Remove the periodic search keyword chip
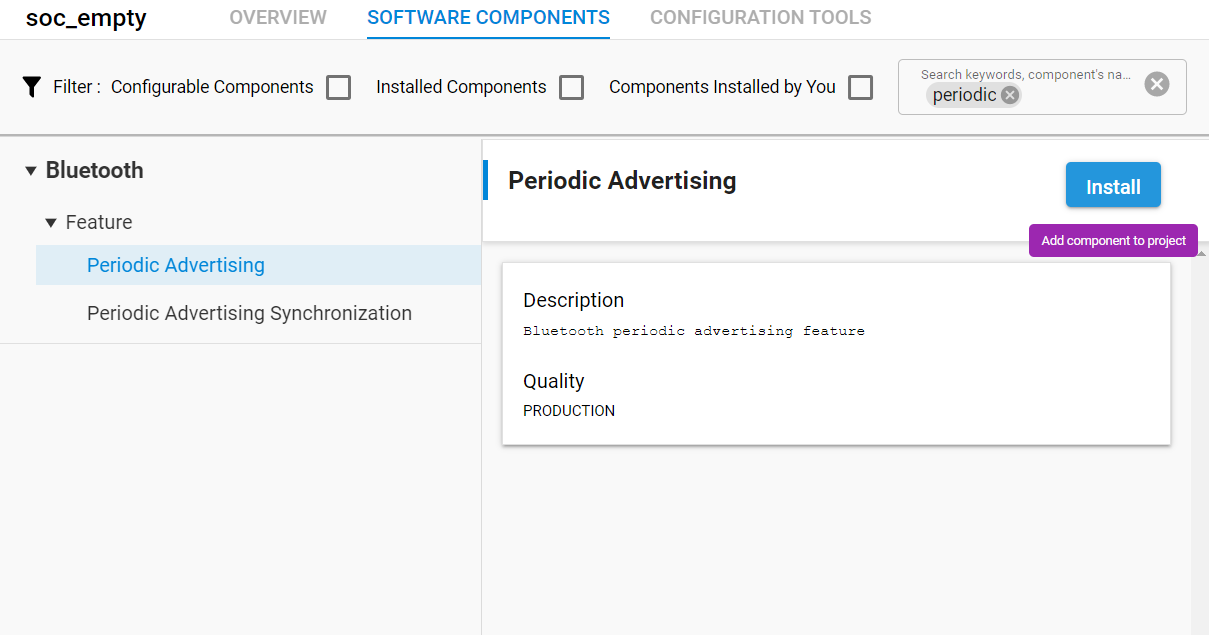The image size is (1209, 635). [x=1009, y=94]
